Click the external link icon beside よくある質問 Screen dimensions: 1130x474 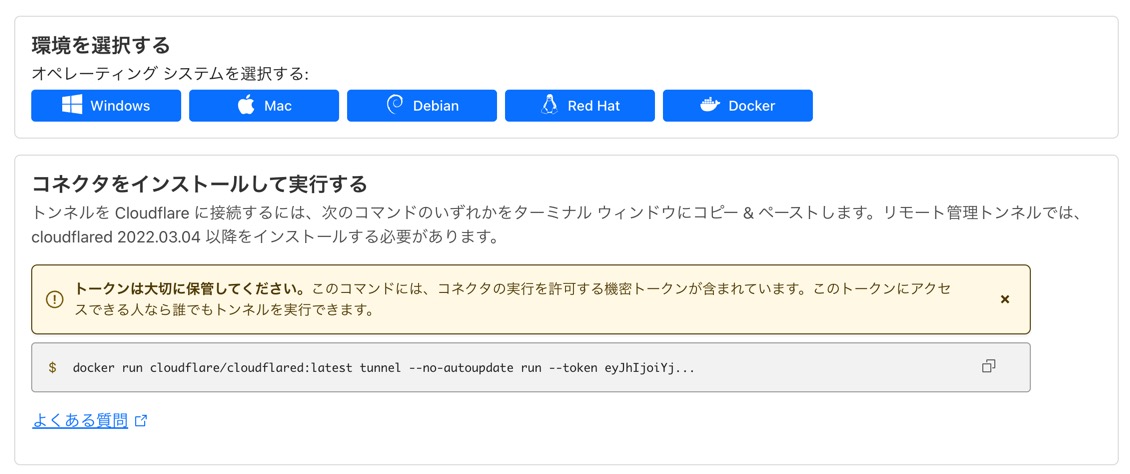pos(141,421)
